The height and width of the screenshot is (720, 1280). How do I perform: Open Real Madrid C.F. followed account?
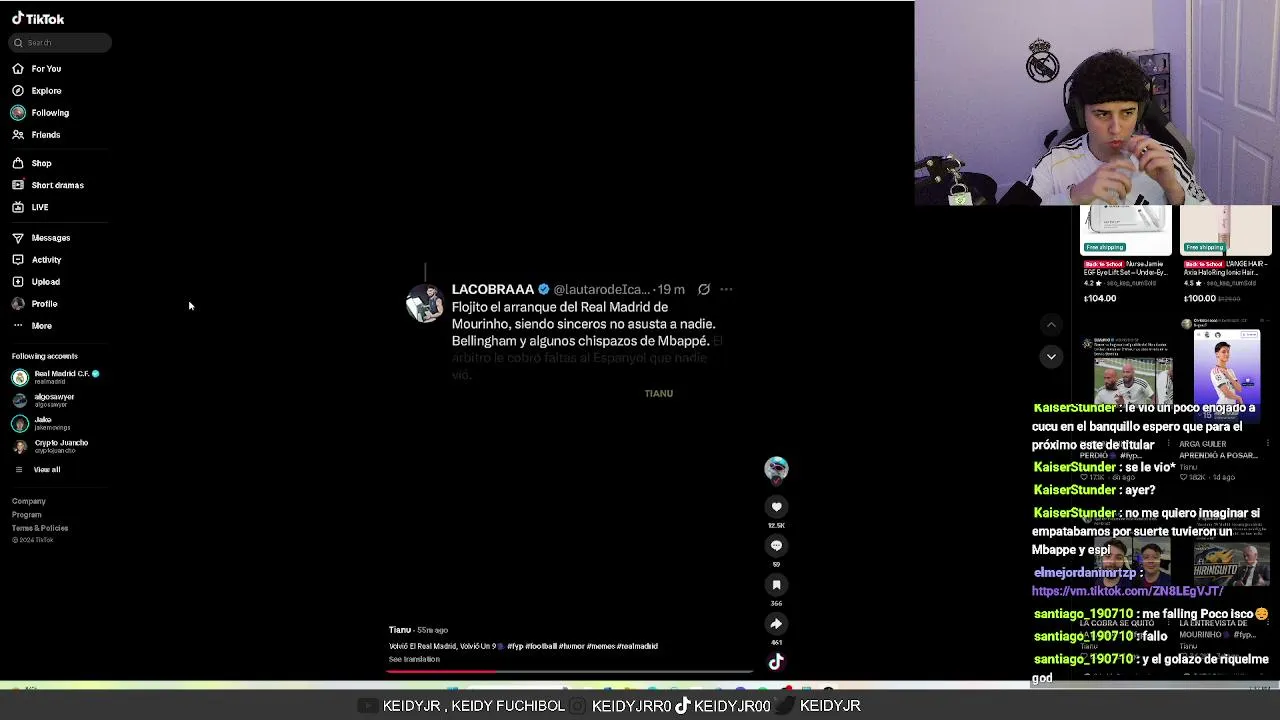56,377
